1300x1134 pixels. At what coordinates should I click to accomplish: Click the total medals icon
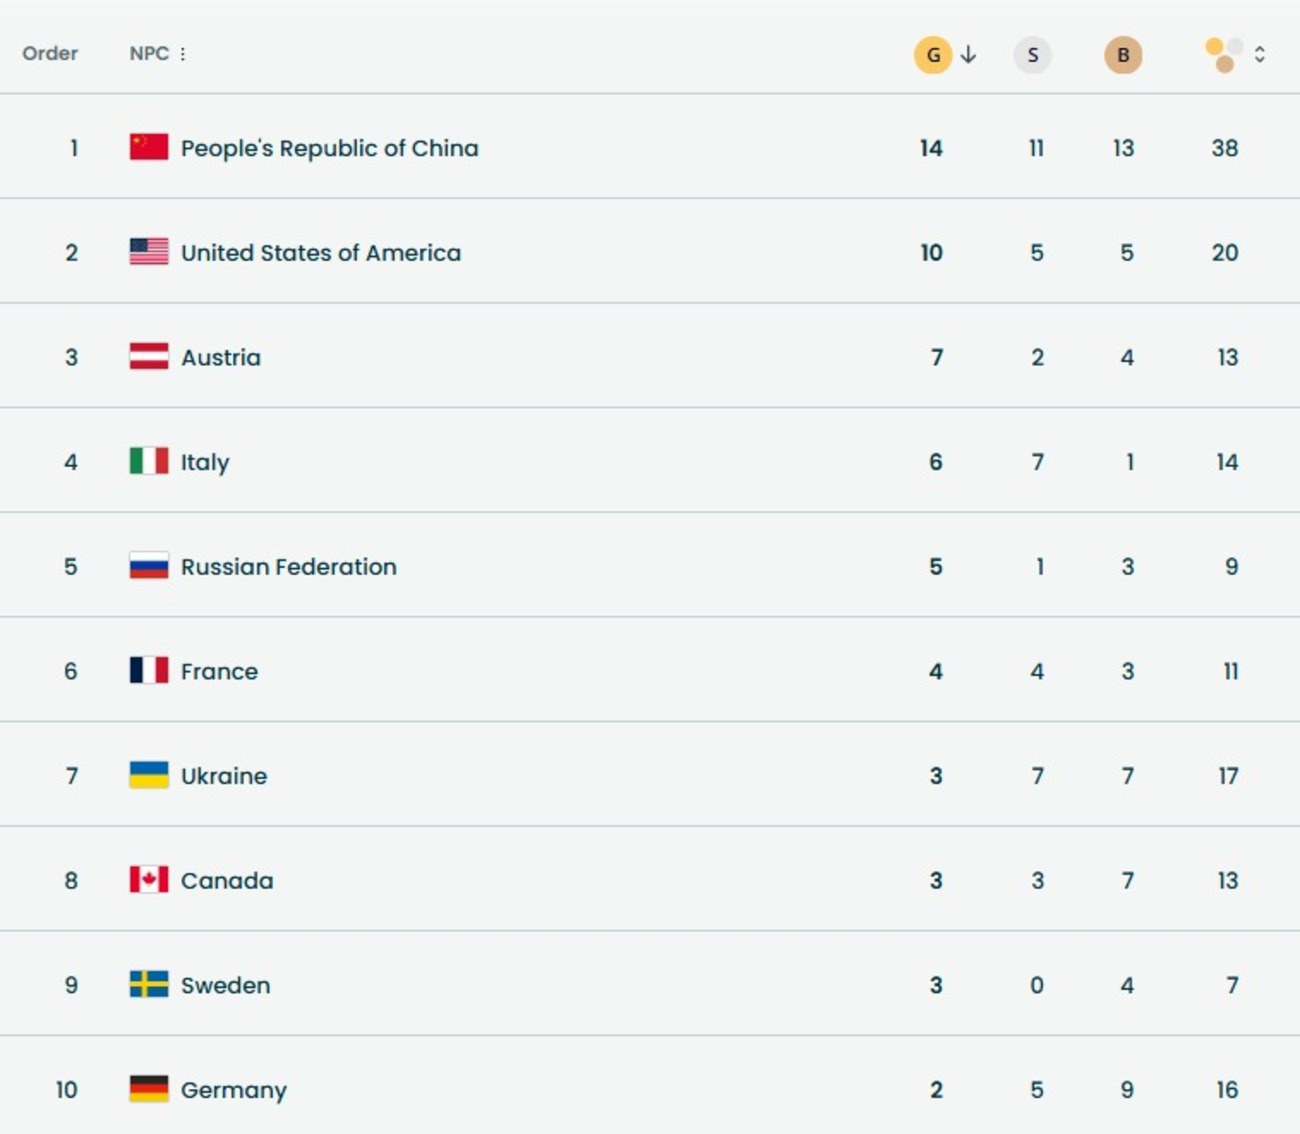click(x=1224, y=55)
